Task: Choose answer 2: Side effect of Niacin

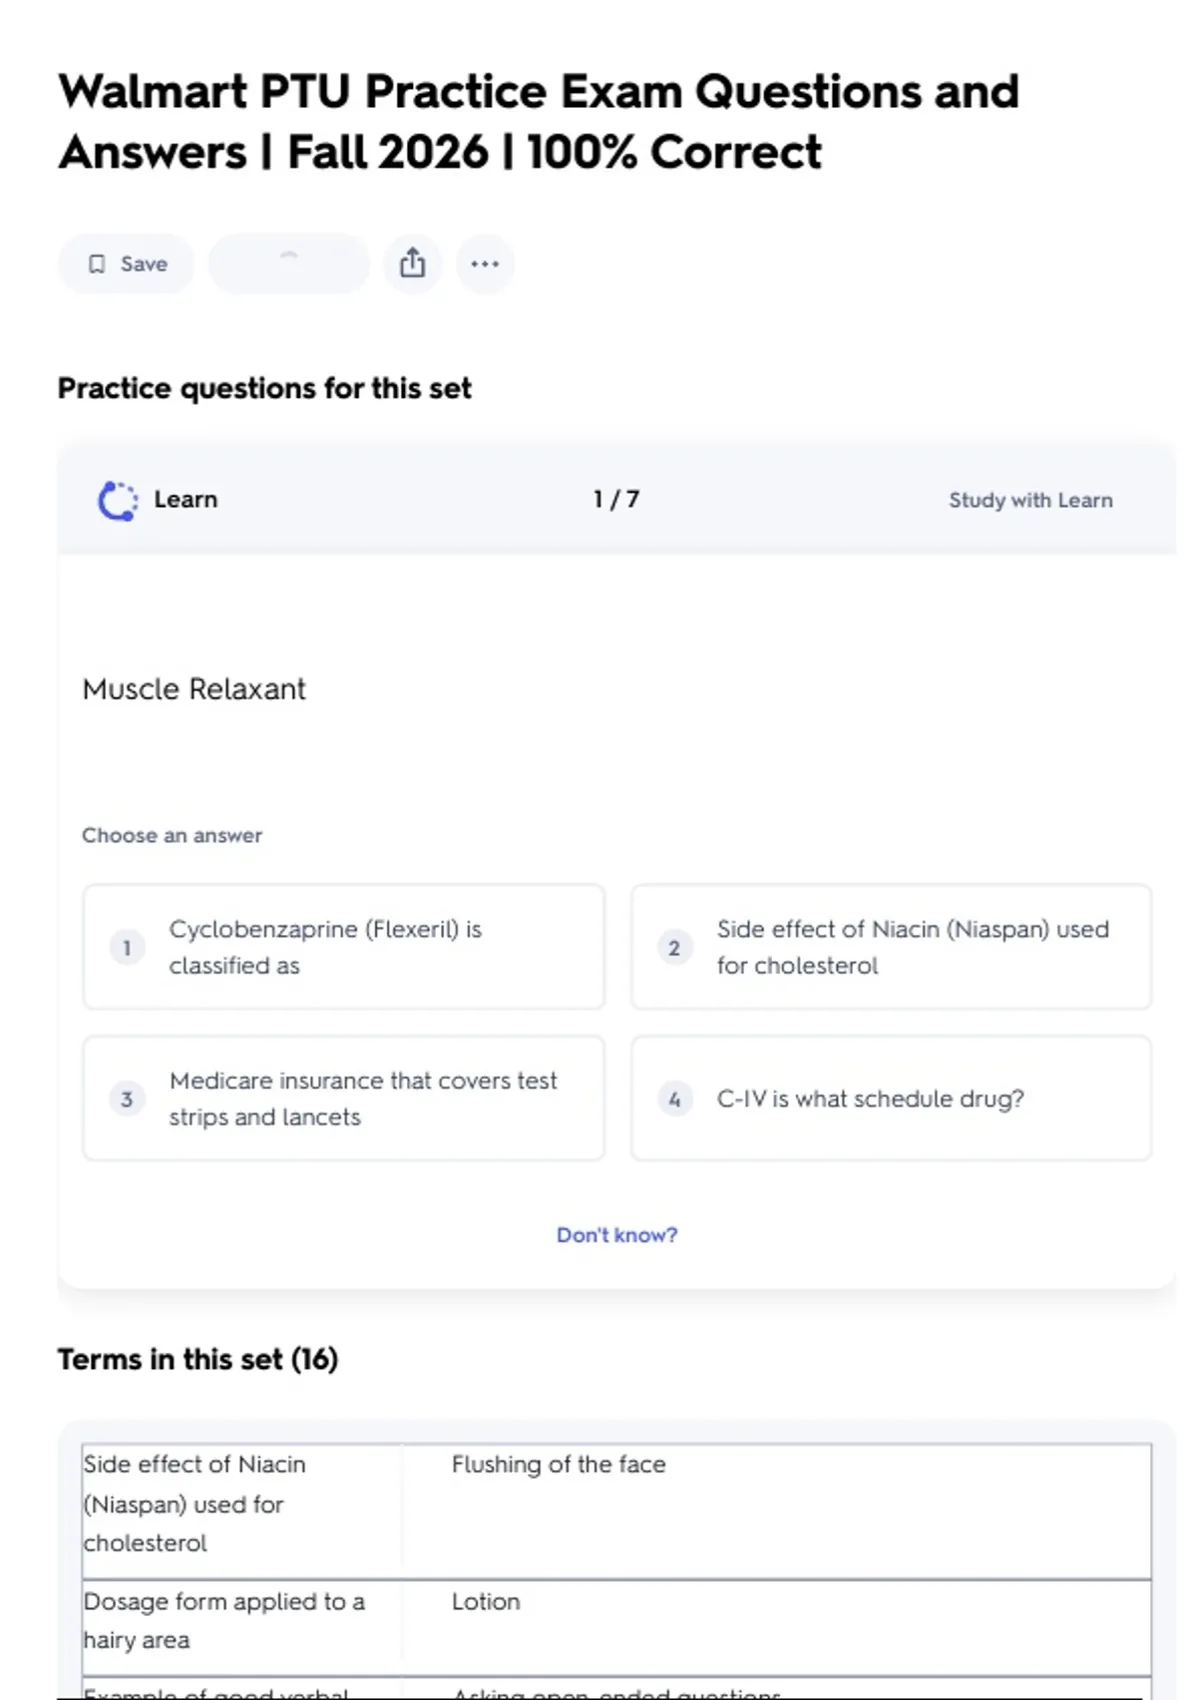Action: [x=891, y=947]
